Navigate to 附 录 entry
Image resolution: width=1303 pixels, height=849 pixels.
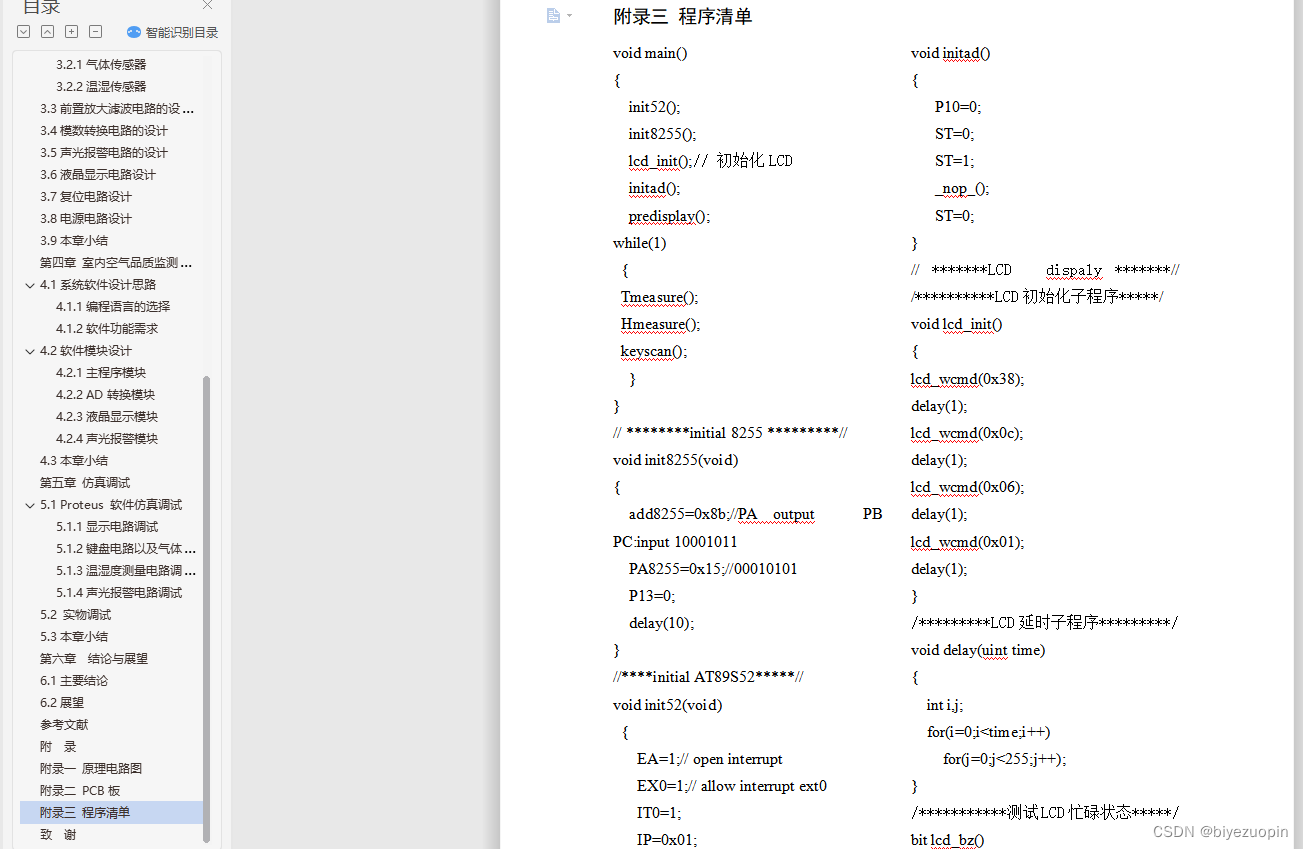[58, 747]
